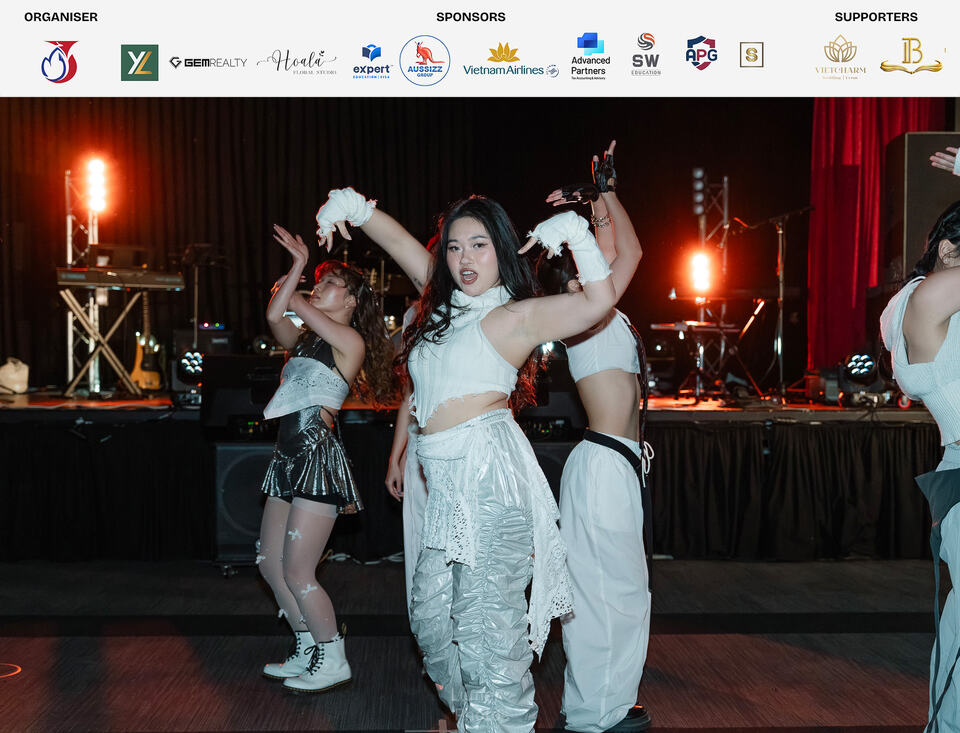Open the Expert Education sponsor logo
Image resolution: width=960 pixels, height=733 pixels.
pyautogui.click(x=372, y=62)
